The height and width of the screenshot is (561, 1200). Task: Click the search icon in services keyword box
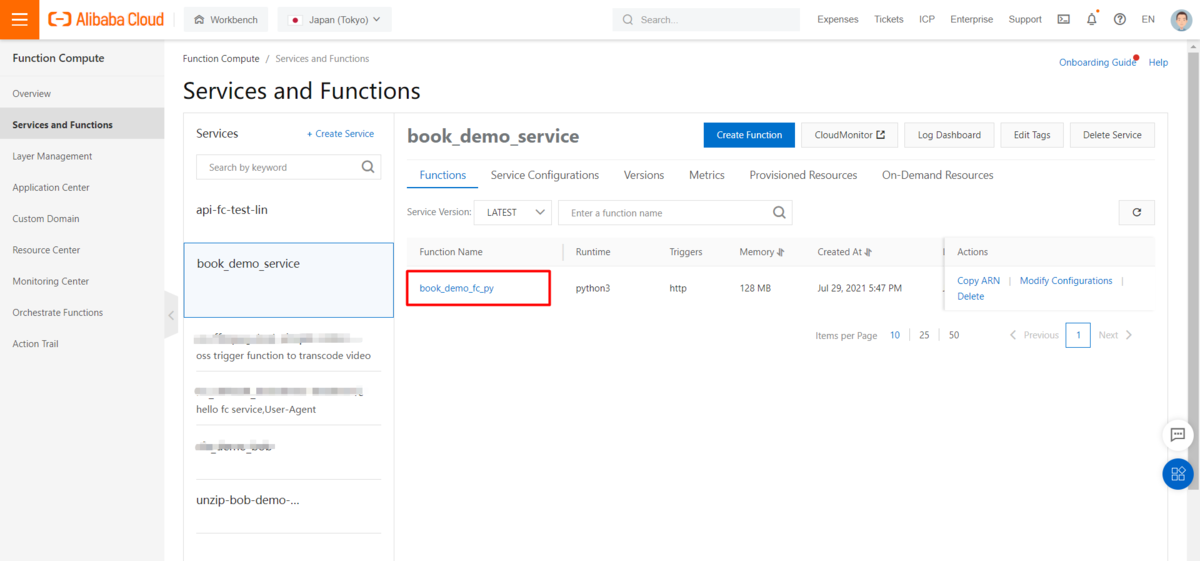click(x=368, y=167)
